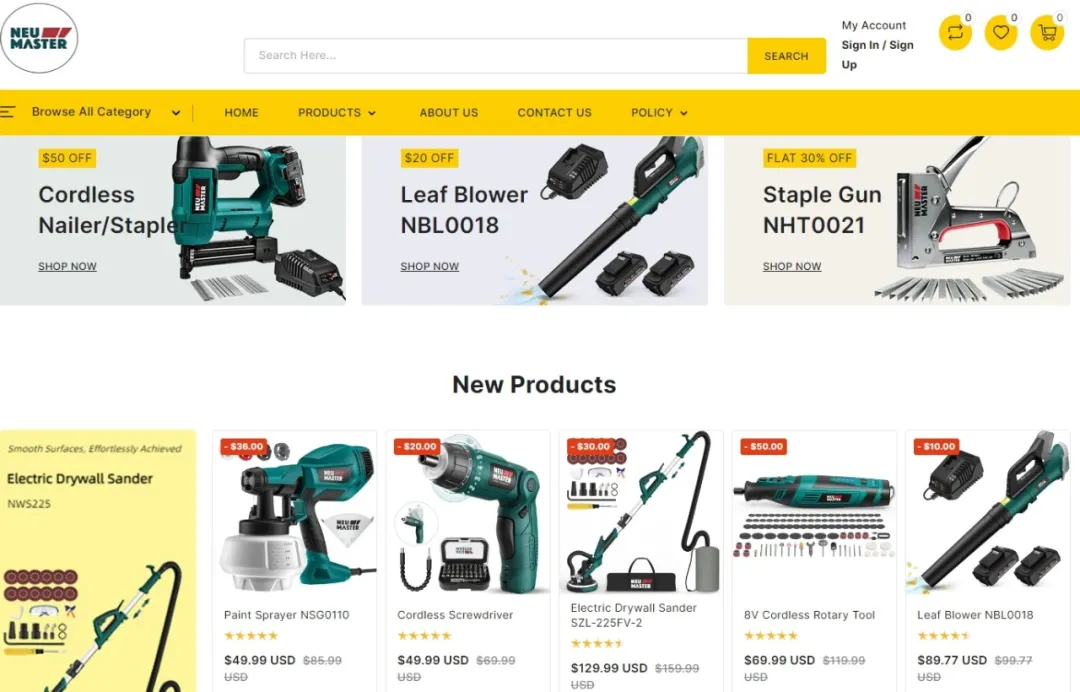The image size is (1080, 692).
Task: Open the Contact Us menu item
Action: click(x=554, y=112)
